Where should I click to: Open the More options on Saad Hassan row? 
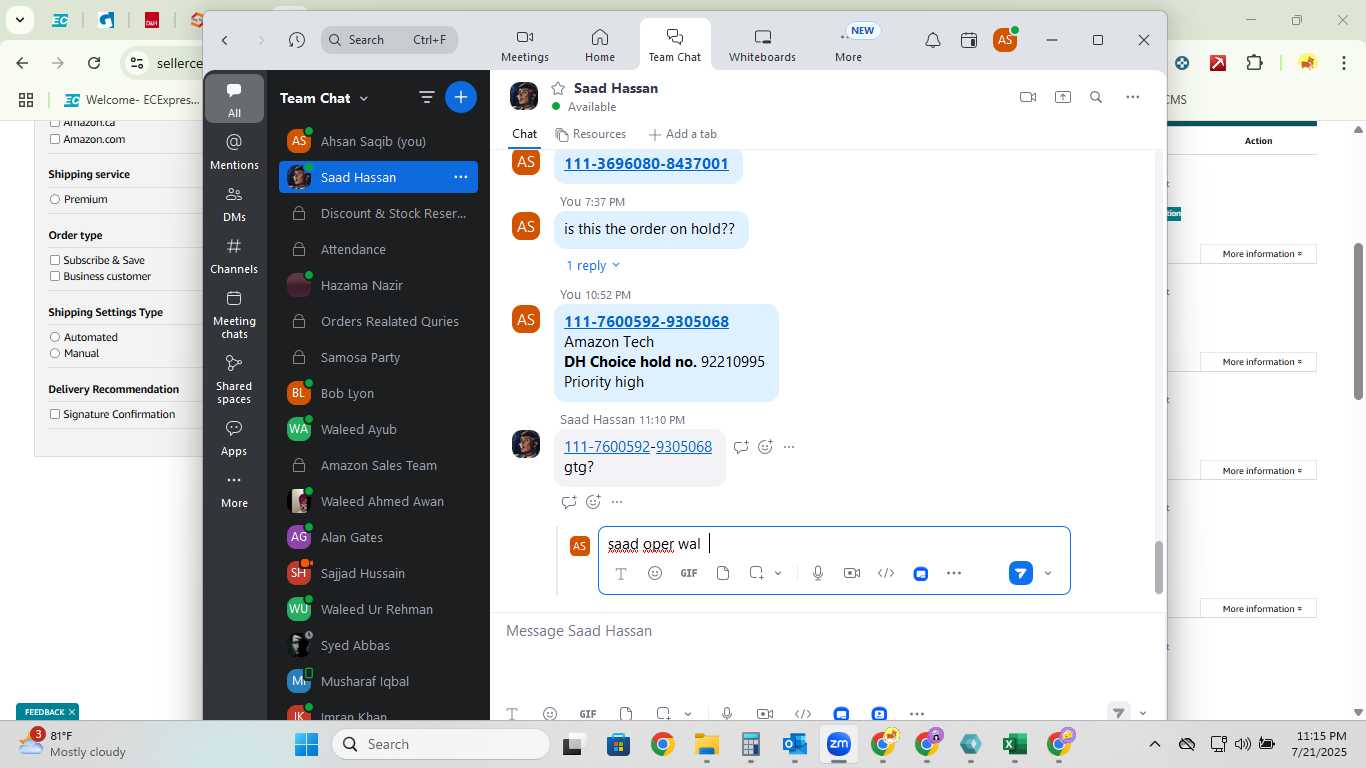coord(461,177)
